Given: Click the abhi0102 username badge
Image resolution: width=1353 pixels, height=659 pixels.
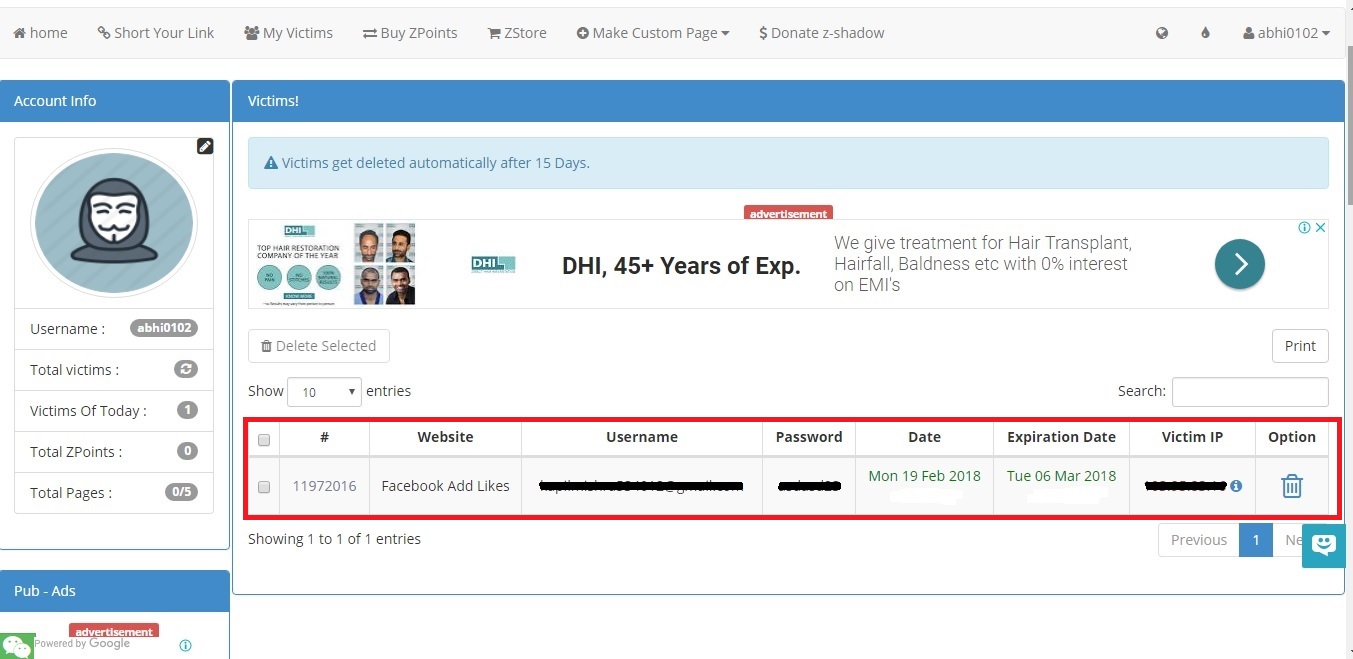Looking at the screenshot, I should point(164,328).
